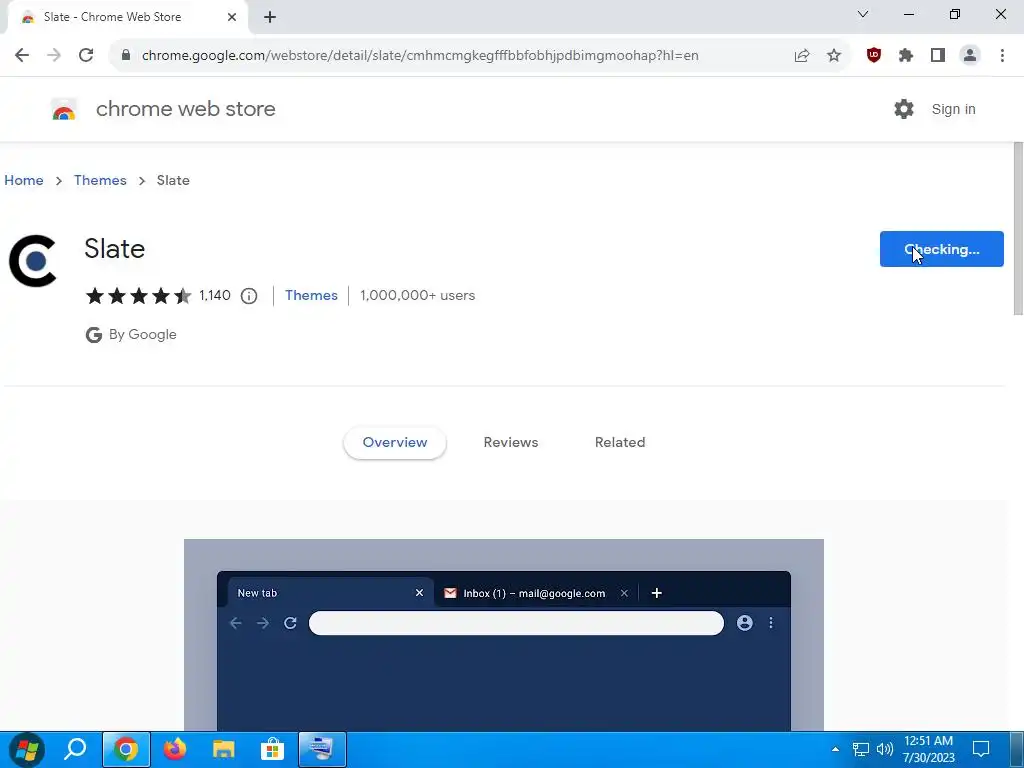Open the Windows Start button
The image size is (1024, 768).
click(26, 750)
